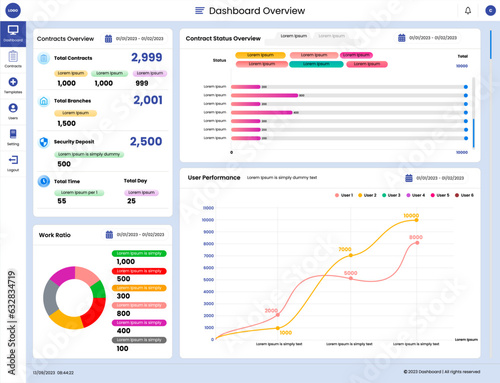Open Work Ratio date range picker
The width and height of the screenshot is (500, 383).
tap(135, 235)
